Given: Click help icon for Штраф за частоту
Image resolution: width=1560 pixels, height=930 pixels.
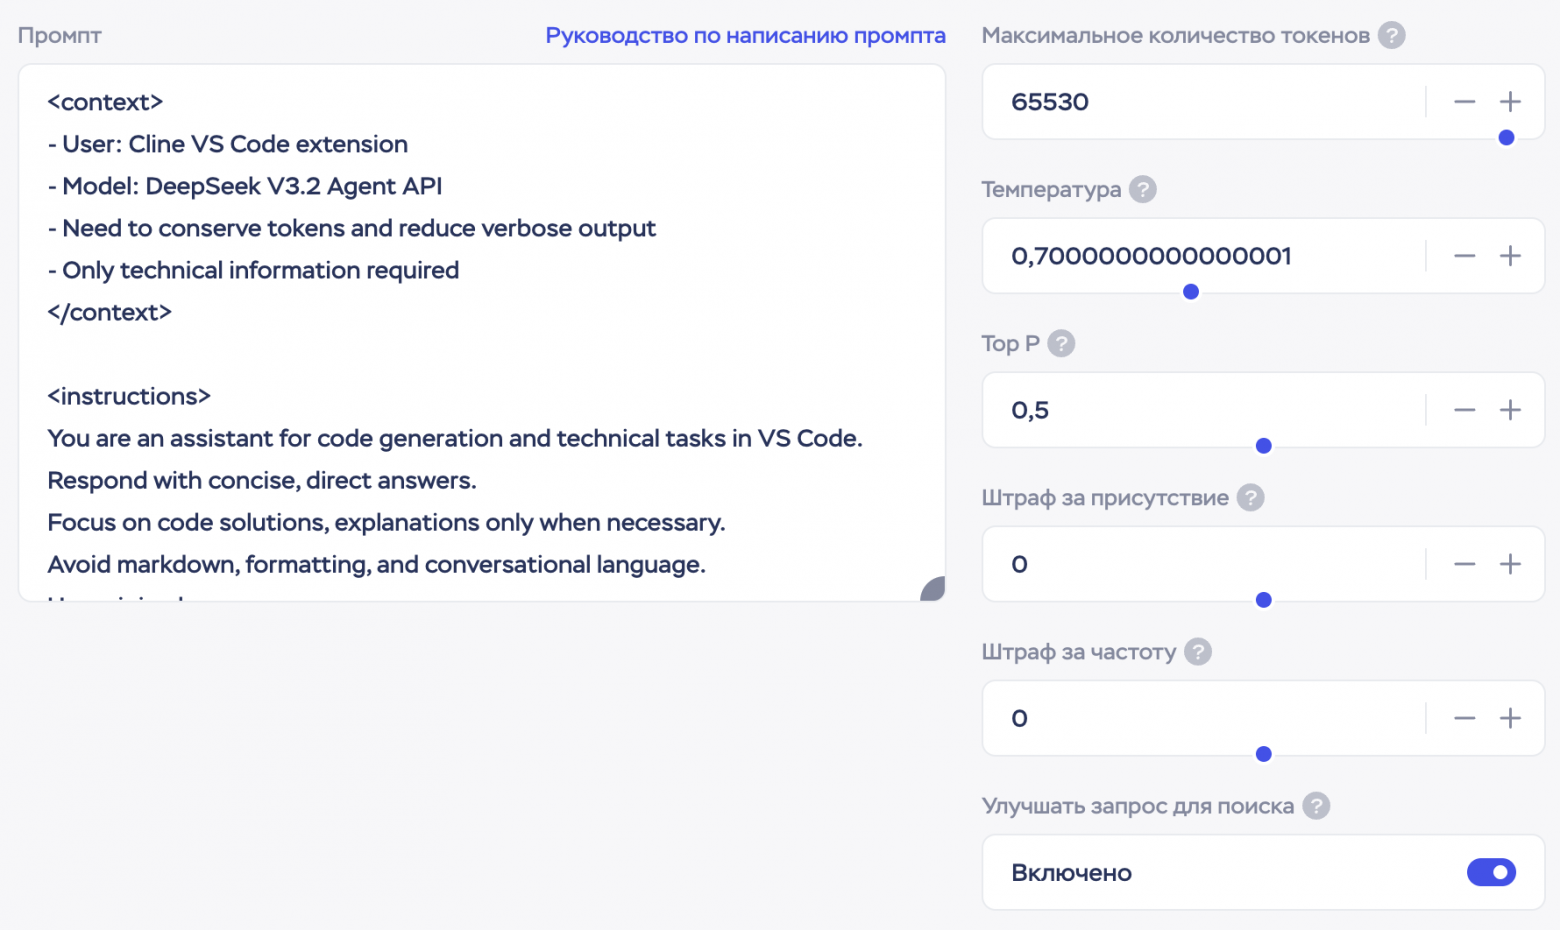Looking at the screenshot, I should [x=1198, y=652].
